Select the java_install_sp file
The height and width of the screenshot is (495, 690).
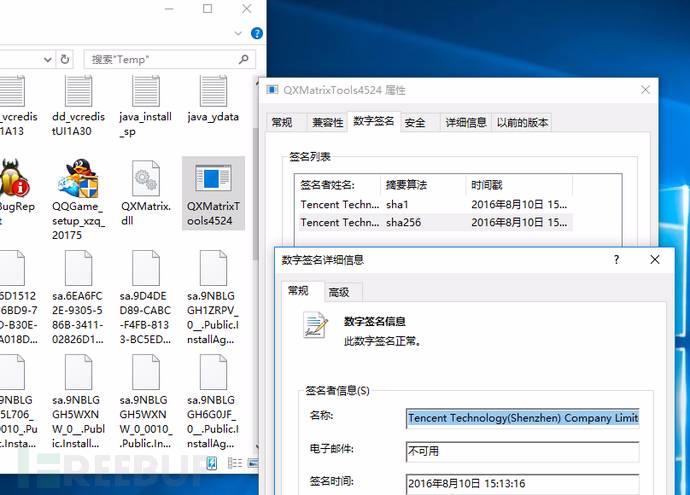point(146,106)
